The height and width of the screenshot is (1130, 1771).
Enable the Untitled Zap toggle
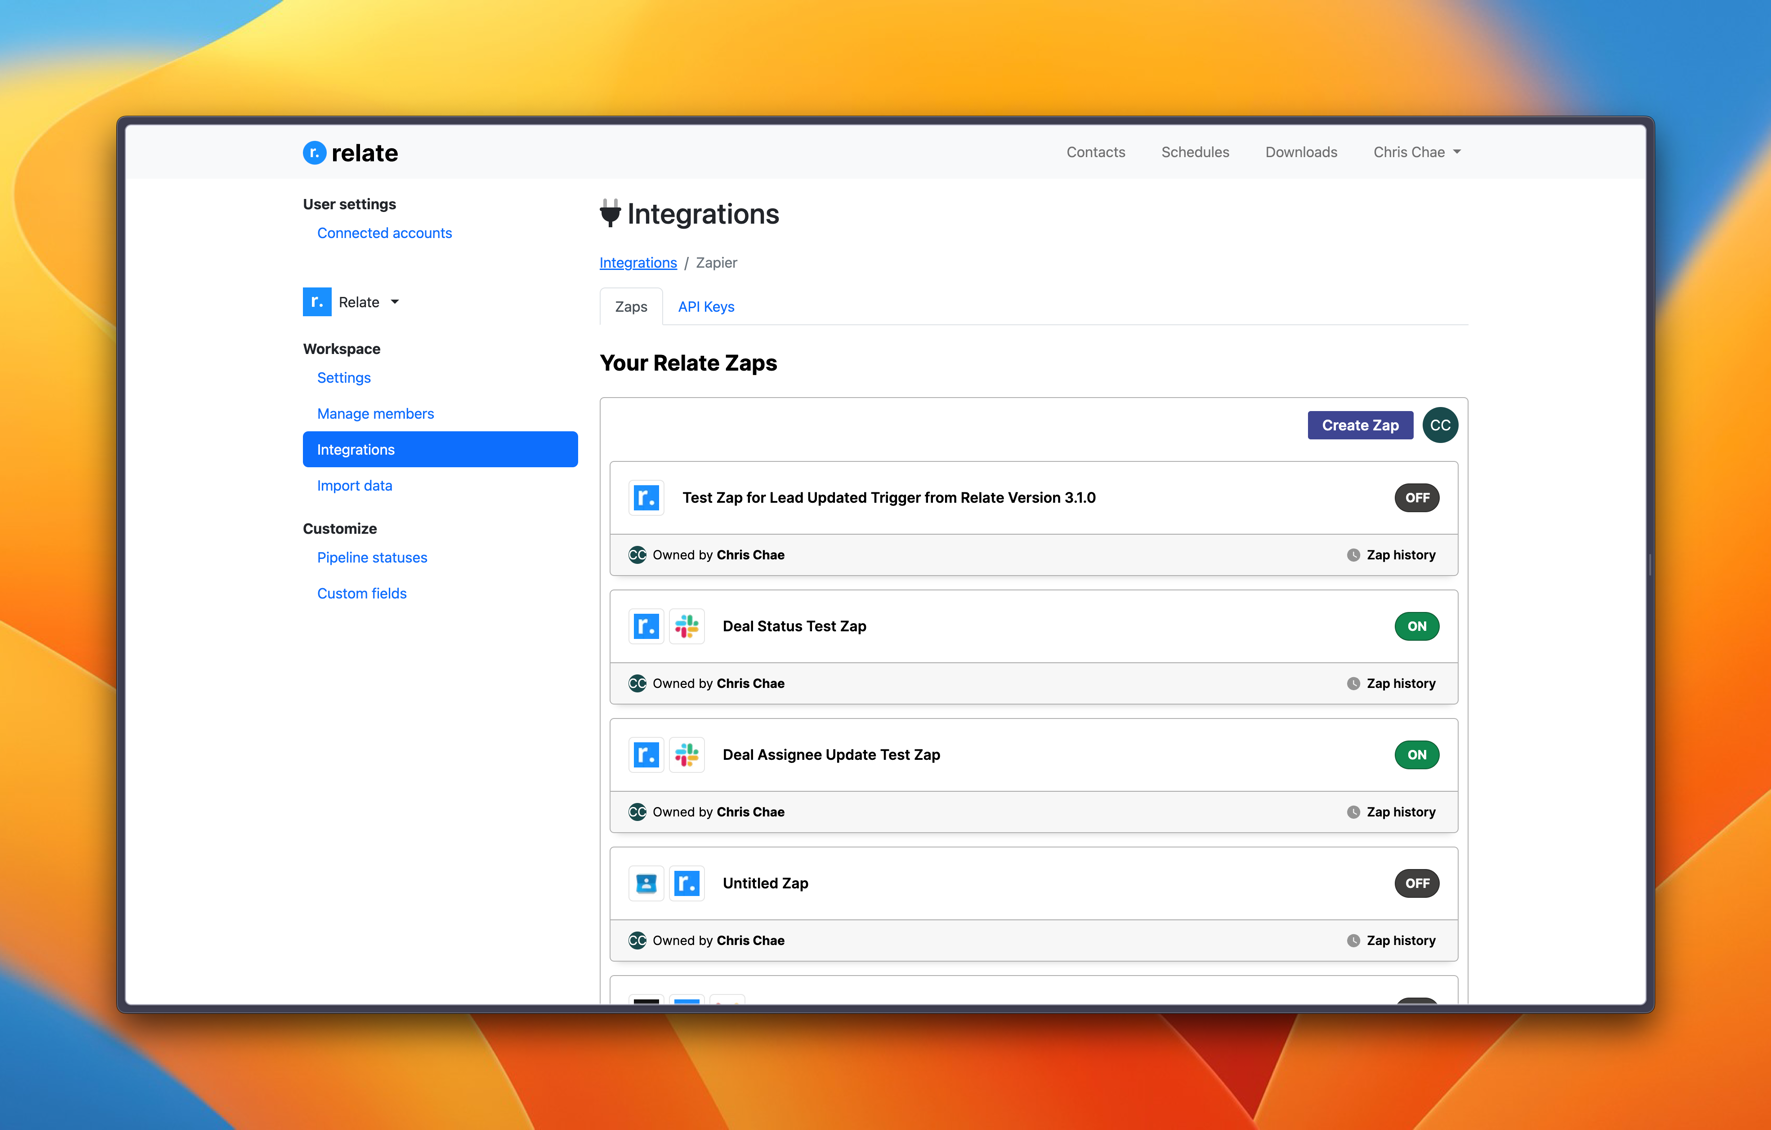pos(1417,883)
